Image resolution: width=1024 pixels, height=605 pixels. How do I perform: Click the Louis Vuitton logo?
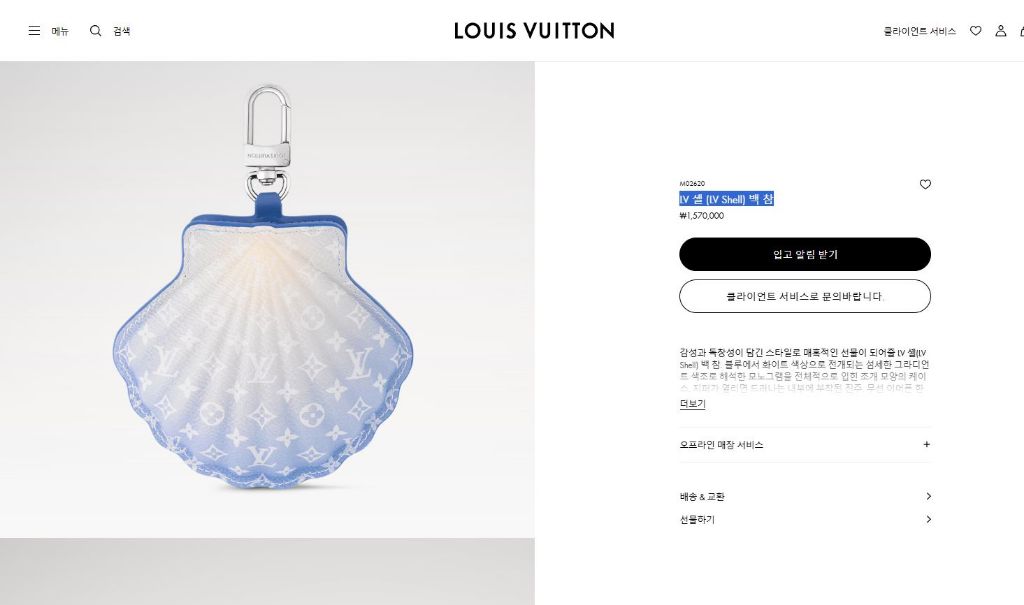(x=534, y=31)
